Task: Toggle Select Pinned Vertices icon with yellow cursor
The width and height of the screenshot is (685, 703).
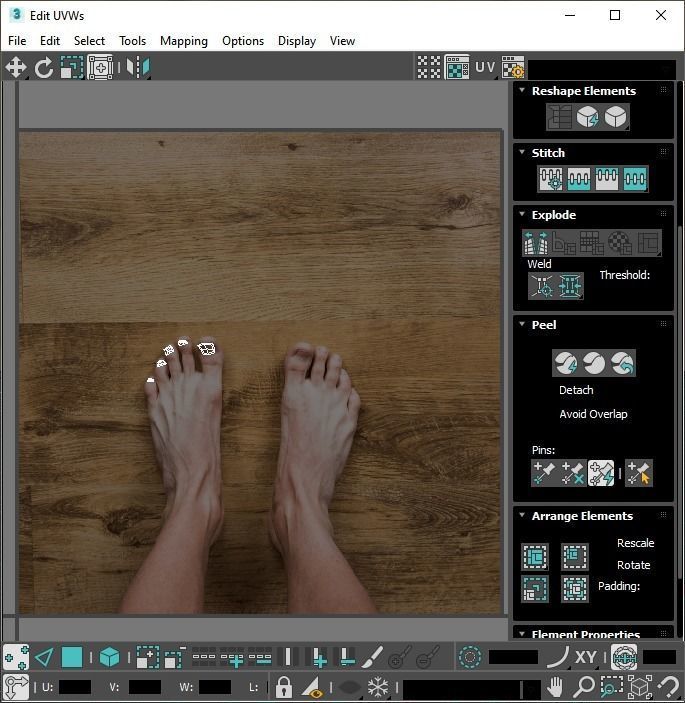Action: [x=639, y=473]
